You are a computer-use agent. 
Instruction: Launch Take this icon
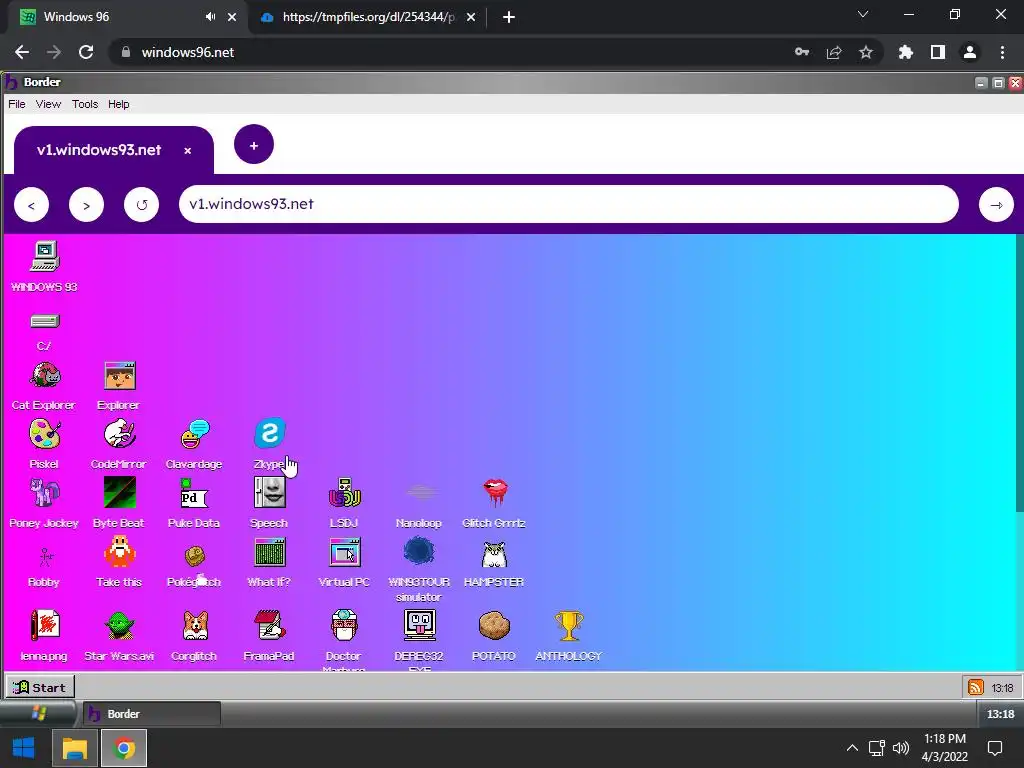point(120,552)
